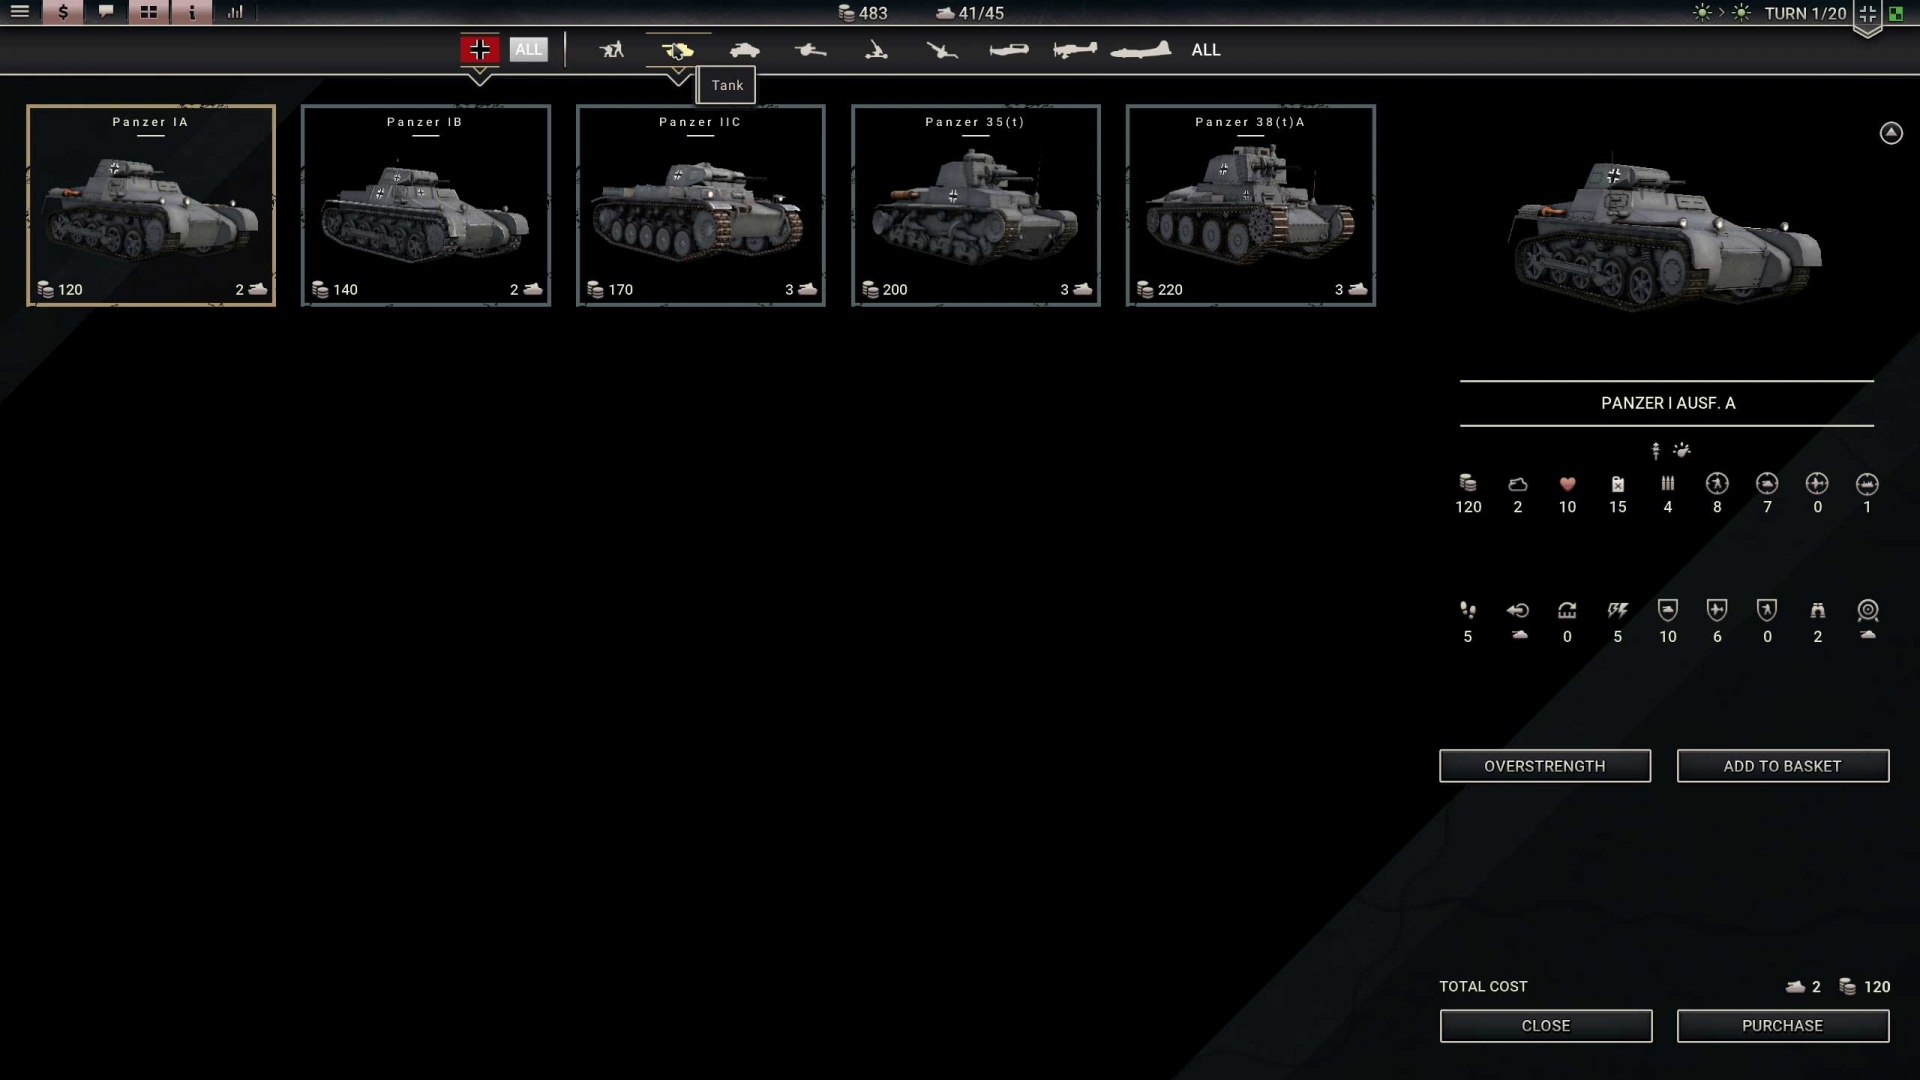1920x1080 pixels.
Task: Click the ammo bullets stat icon
Action: (1668, 484)
